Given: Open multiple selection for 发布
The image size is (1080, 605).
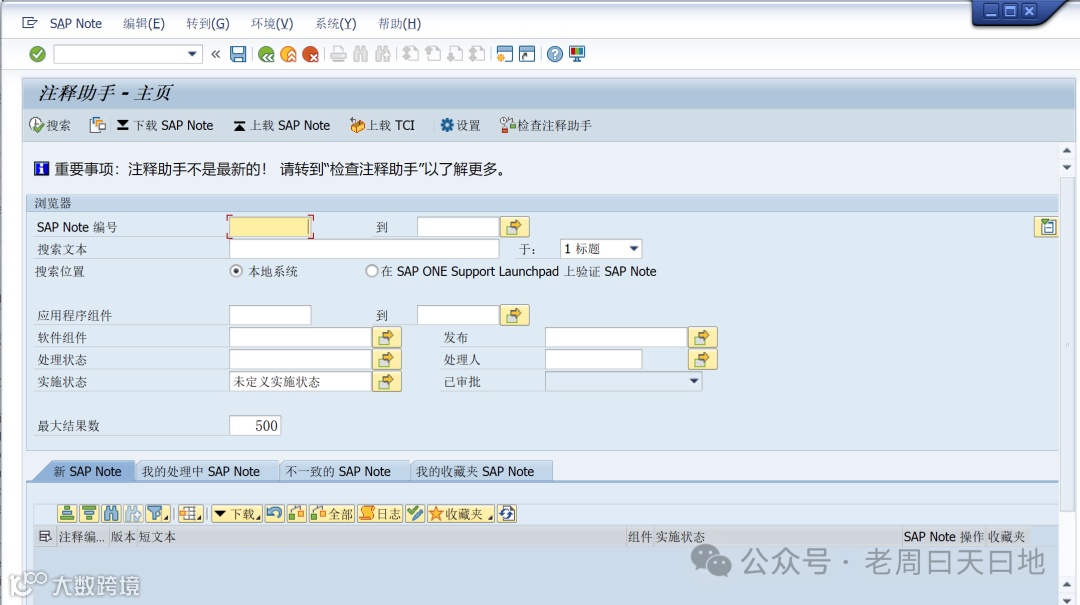Looking at the screenshot, I should coord(703,337).
